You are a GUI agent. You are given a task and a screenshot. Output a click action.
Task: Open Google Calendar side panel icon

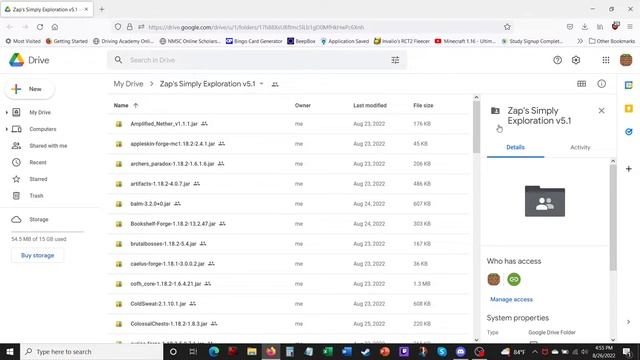pyautogui.click(x=629, y=85)
